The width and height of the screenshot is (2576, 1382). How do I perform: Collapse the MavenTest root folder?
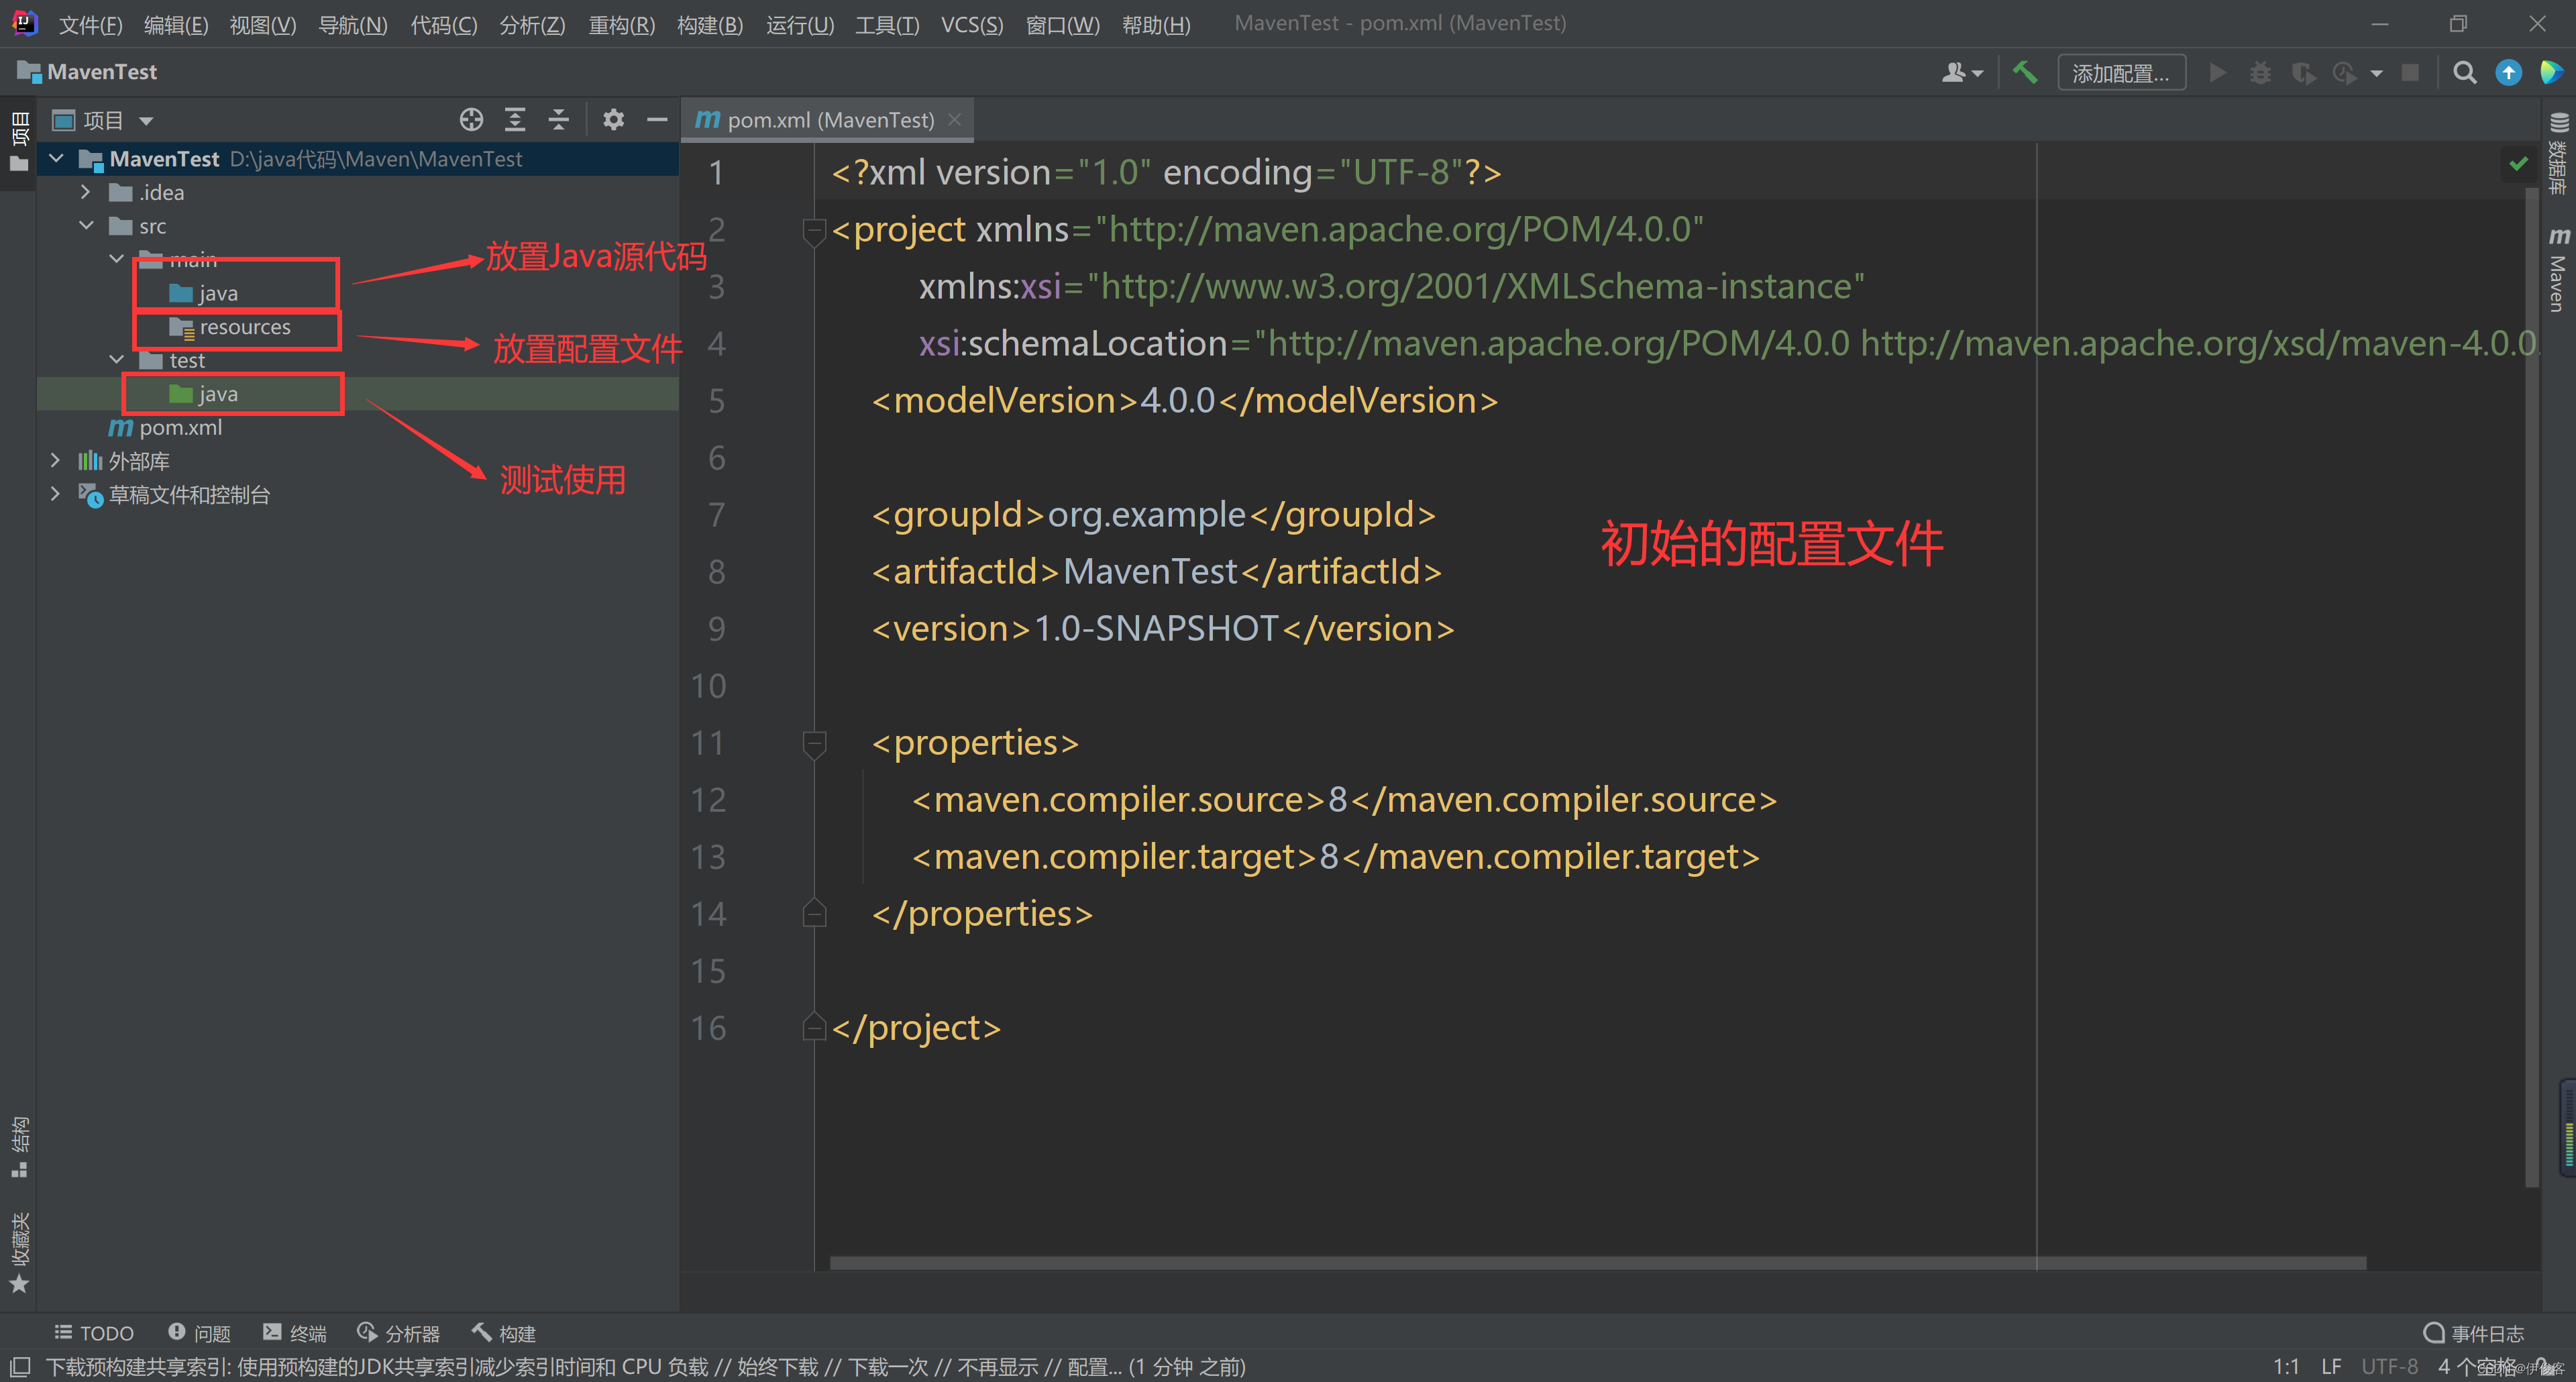pos(56,159)
